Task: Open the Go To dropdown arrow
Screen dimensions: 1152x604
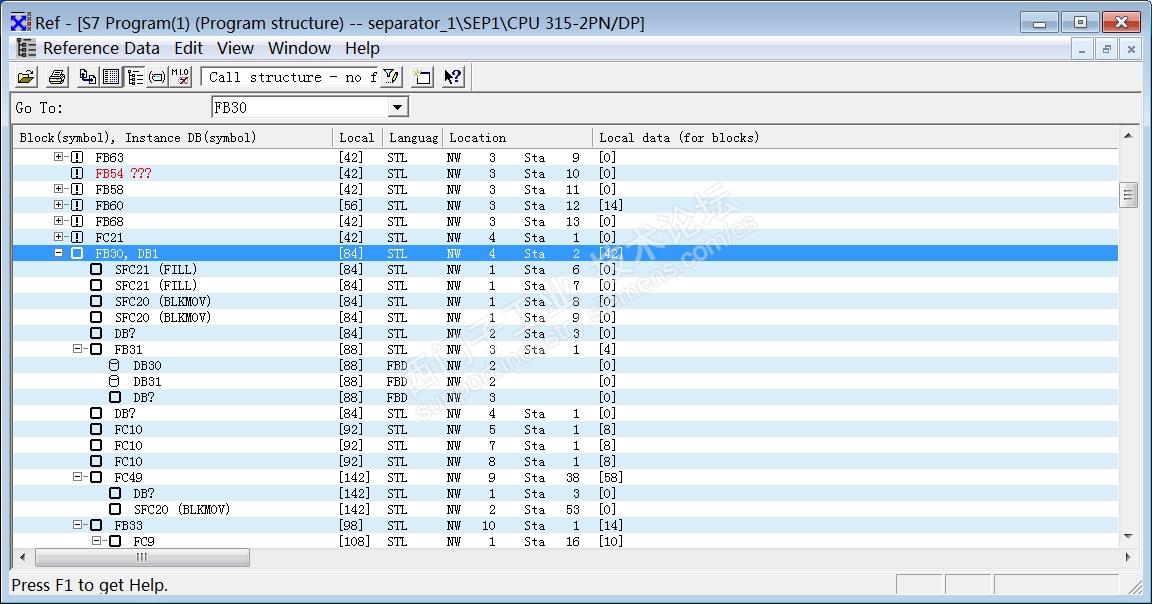Action: [x=397, y=107]
